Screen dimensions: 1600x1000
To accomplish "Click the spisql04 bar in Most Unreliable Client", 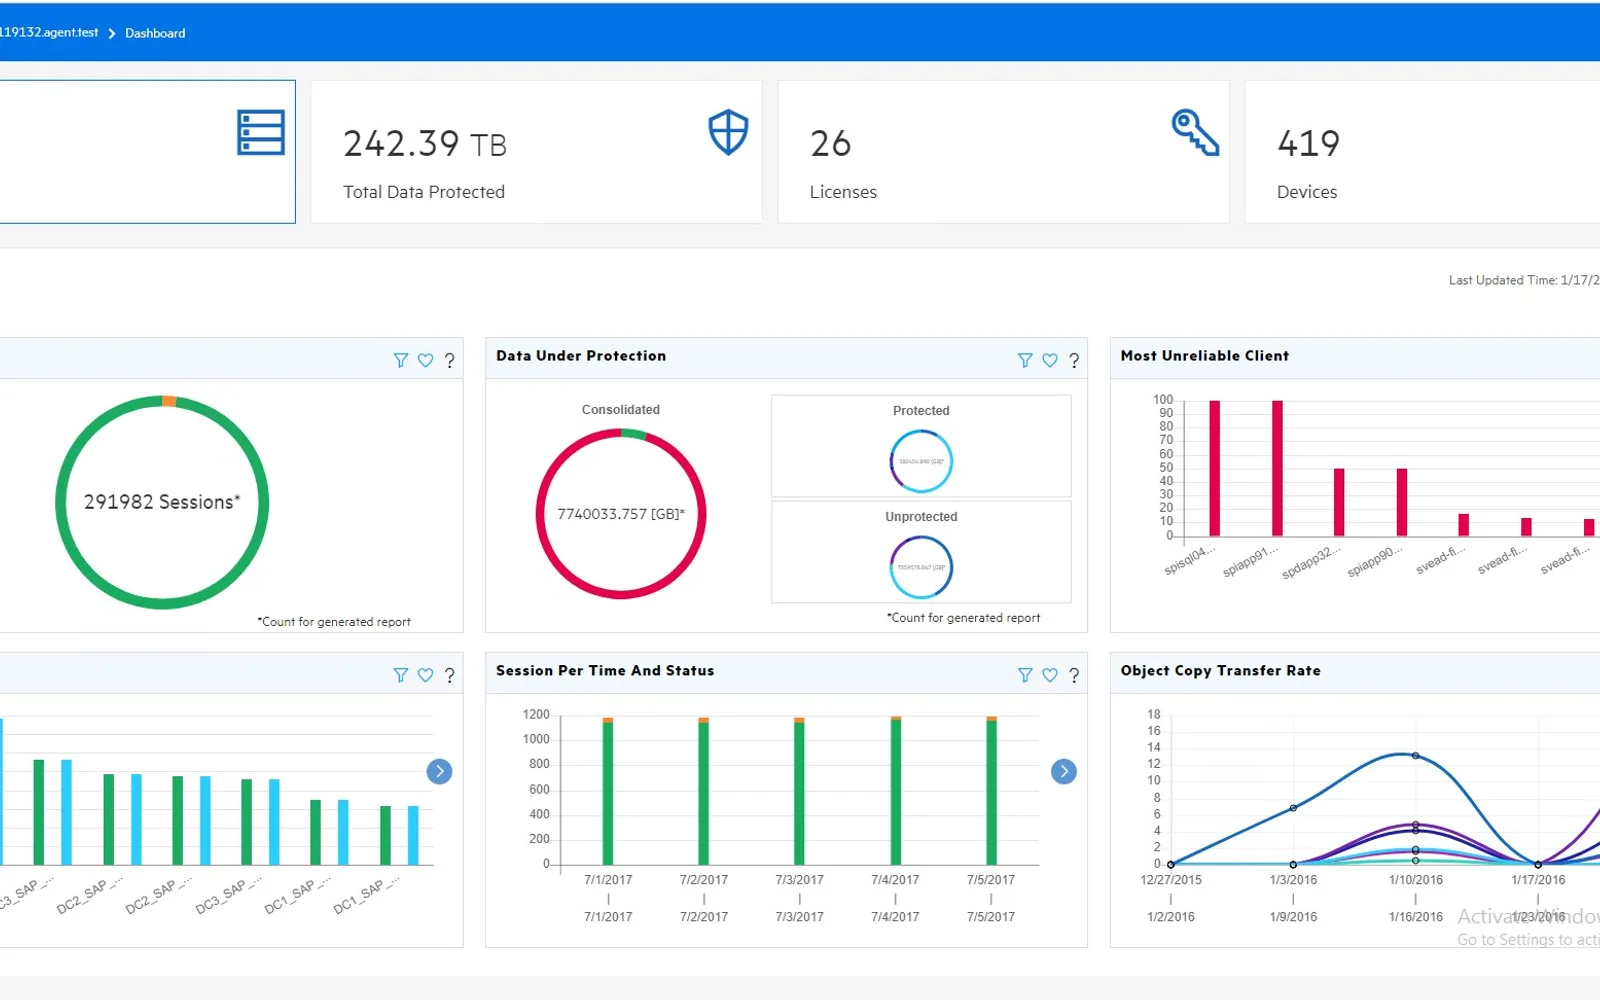I will point(1215,468).
